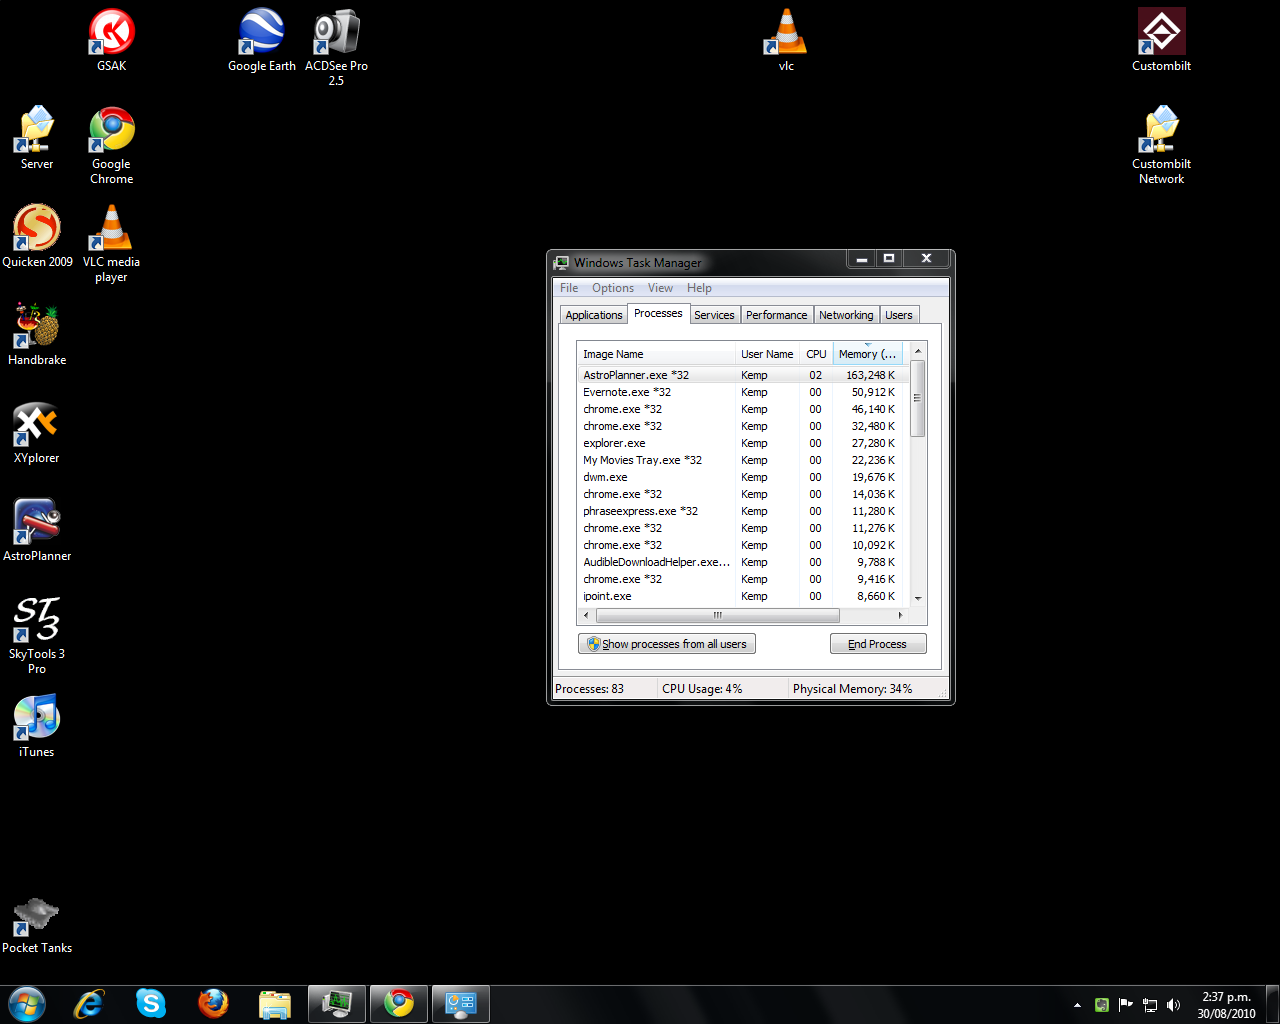The height and width of the screenshot is (1024, 1280).
Task: Select the phraseexpress.exe *32 process
Action: (743, 511)
